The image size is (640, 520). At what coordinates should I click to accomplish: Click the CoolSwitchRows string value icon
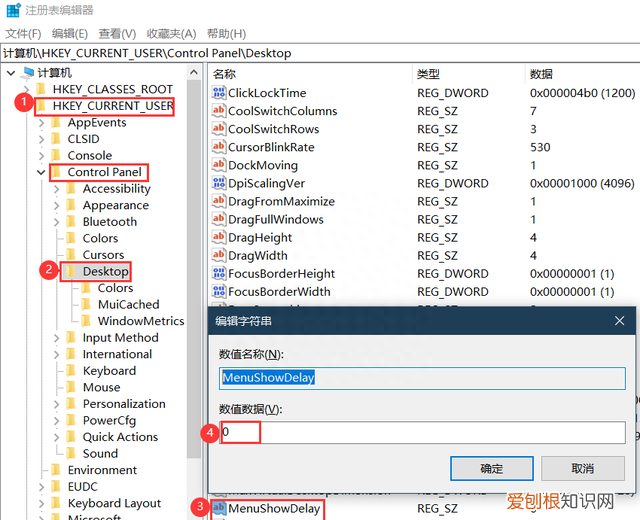pyautogui.click(x=219, y=129)
